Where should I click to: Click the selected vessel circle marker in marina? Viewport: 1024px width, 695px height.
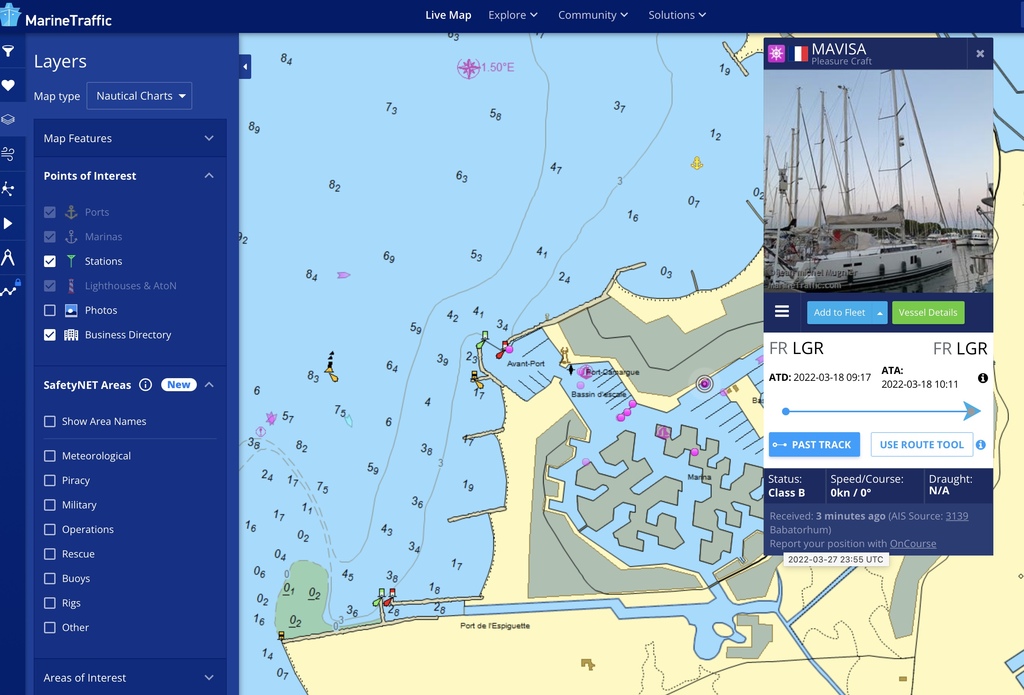click(x=704, y=384)
